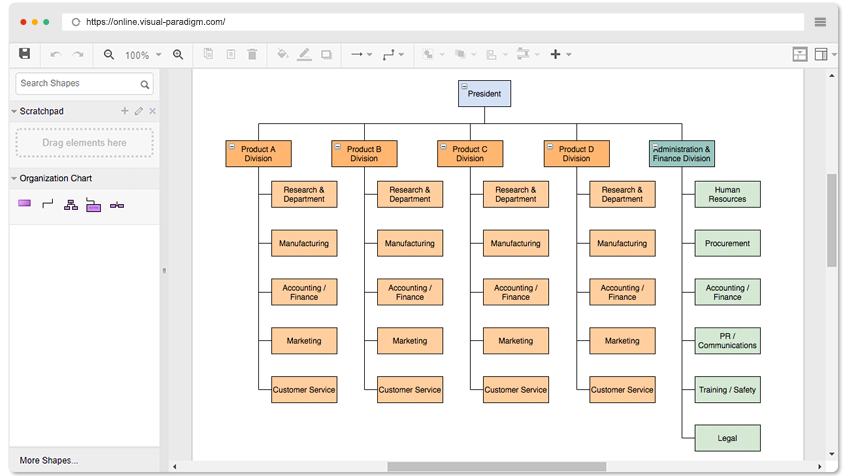Click the vertical scrollbar thumb
Image resolution: width=848 pixels, height=476 pixels.
pyautogui.click(x=832, y=220)
